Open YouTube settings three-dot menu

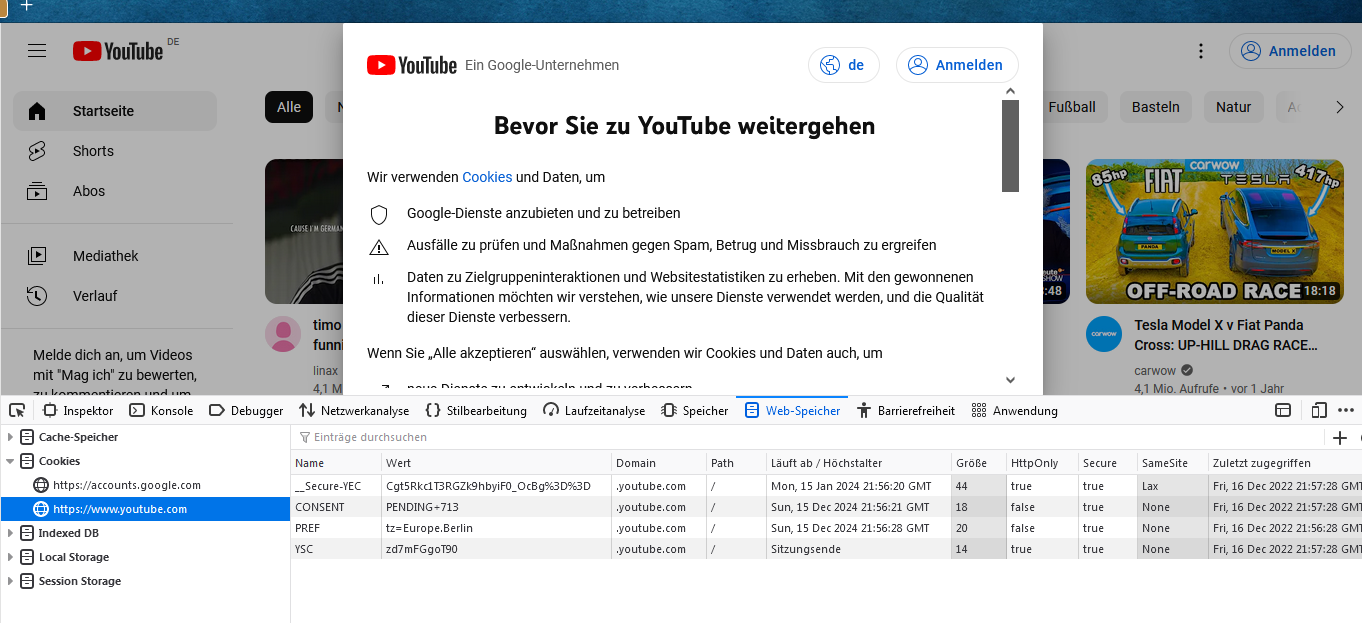tap(1201, 51)
